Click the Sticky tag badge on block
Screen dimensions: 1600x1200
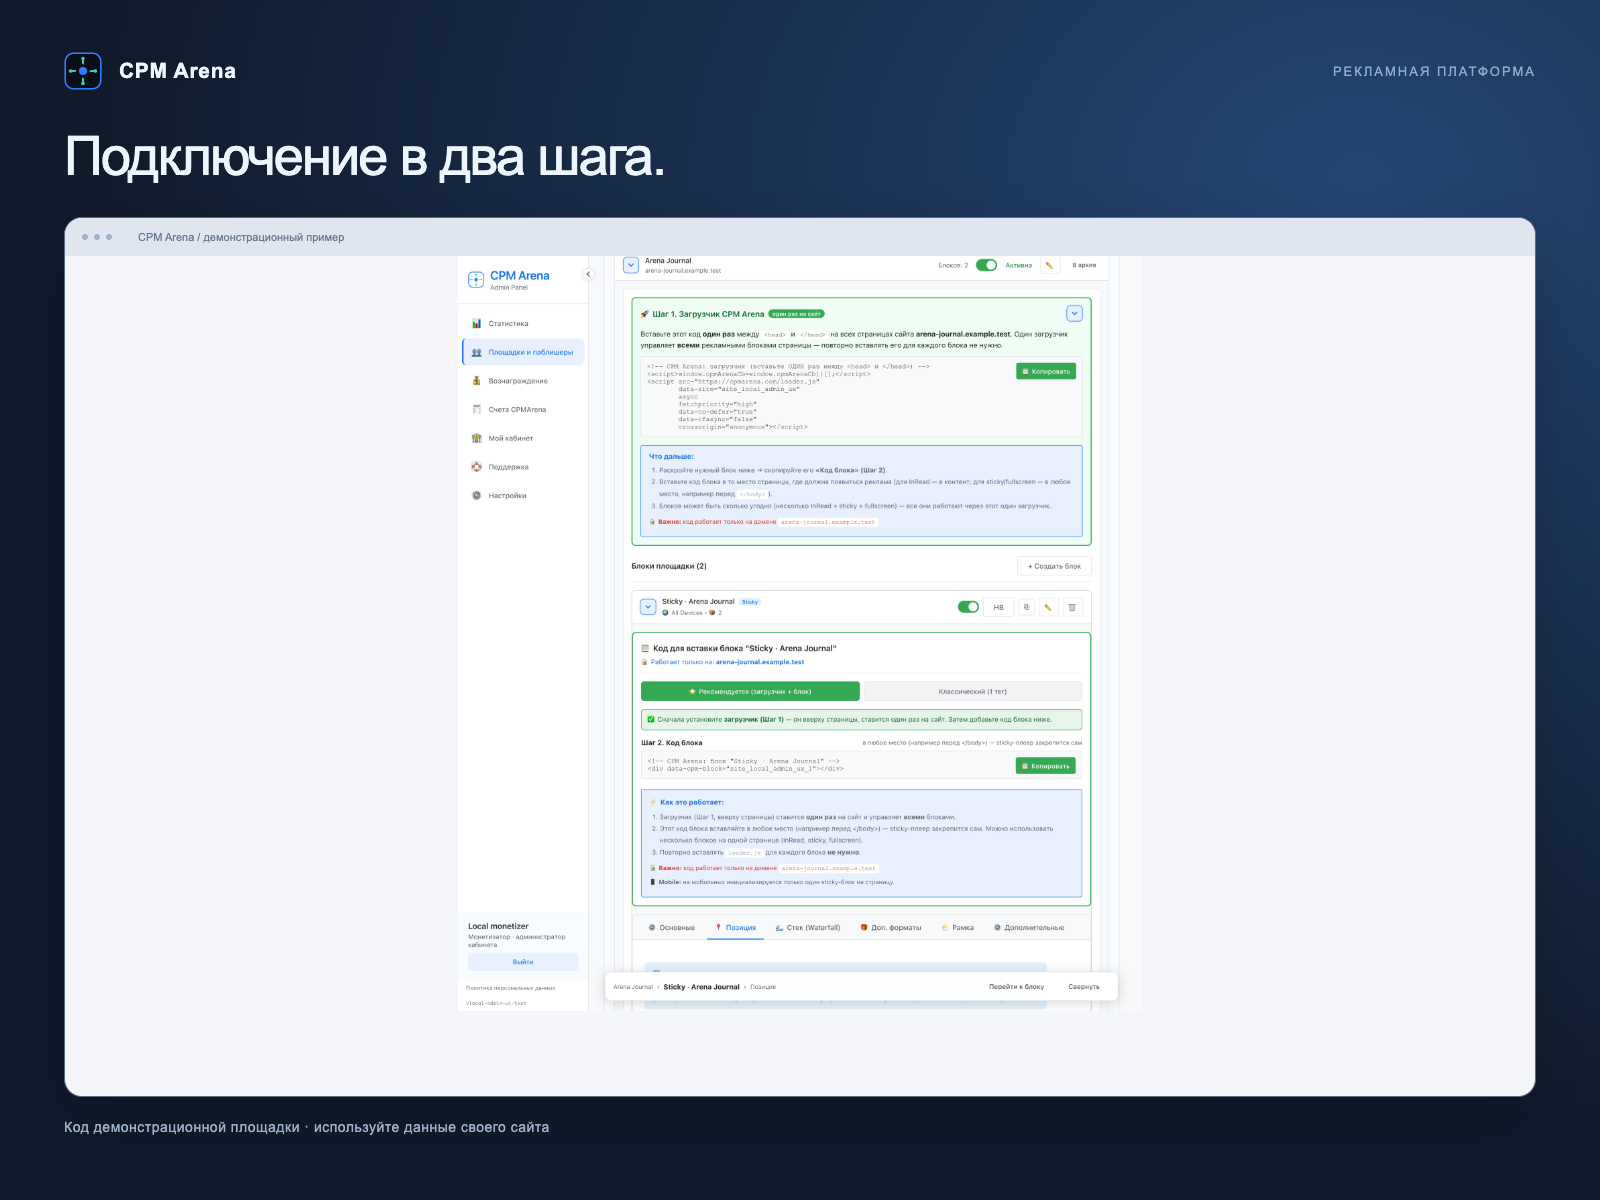tap(750, 602)
